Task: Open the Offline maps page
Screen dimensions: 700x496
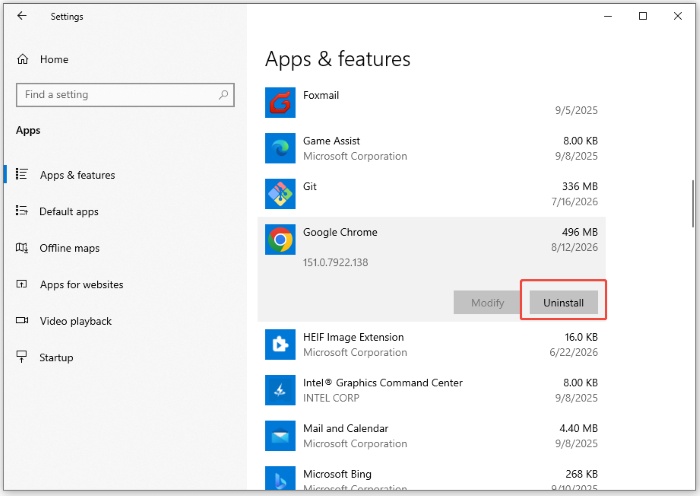Action: coord(70,248)
